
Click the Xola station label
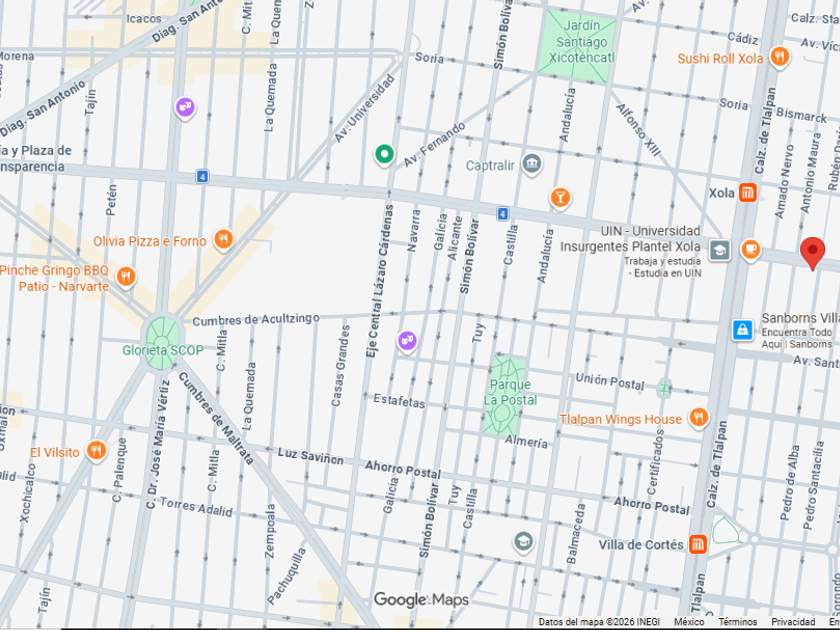coord(721,193)
